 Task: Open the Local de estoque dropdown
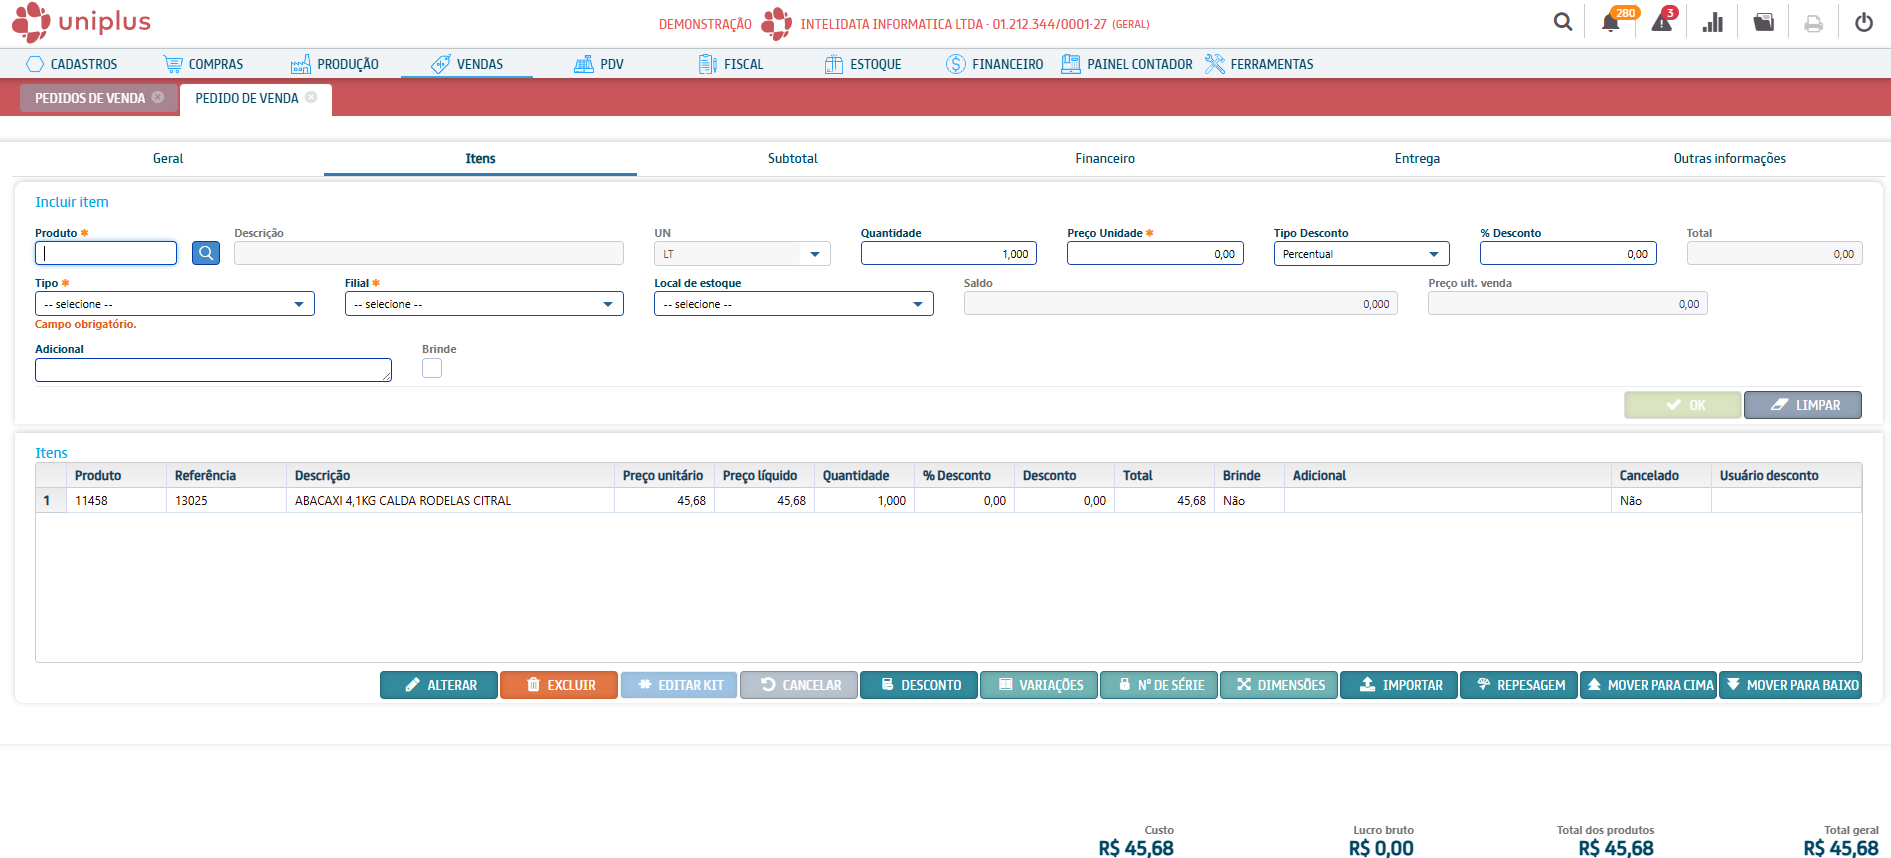pyautogui.click(x=793, y=304)
